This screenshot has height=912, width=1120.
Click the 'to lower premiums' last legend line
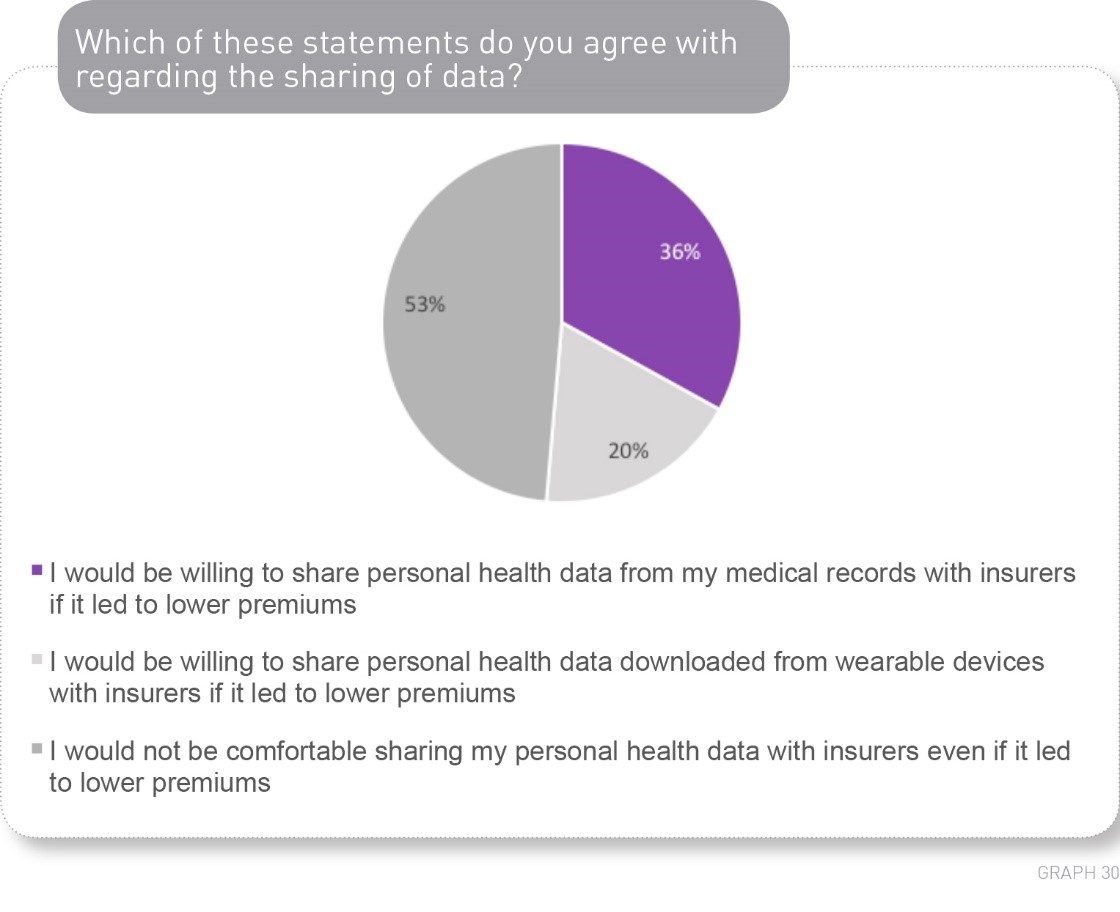point(159,783)
